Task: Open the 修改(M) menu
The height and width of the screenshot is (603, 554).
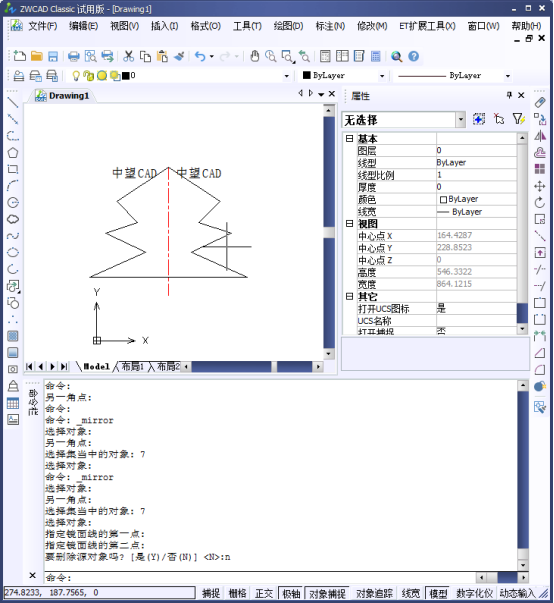Action: 372,26
